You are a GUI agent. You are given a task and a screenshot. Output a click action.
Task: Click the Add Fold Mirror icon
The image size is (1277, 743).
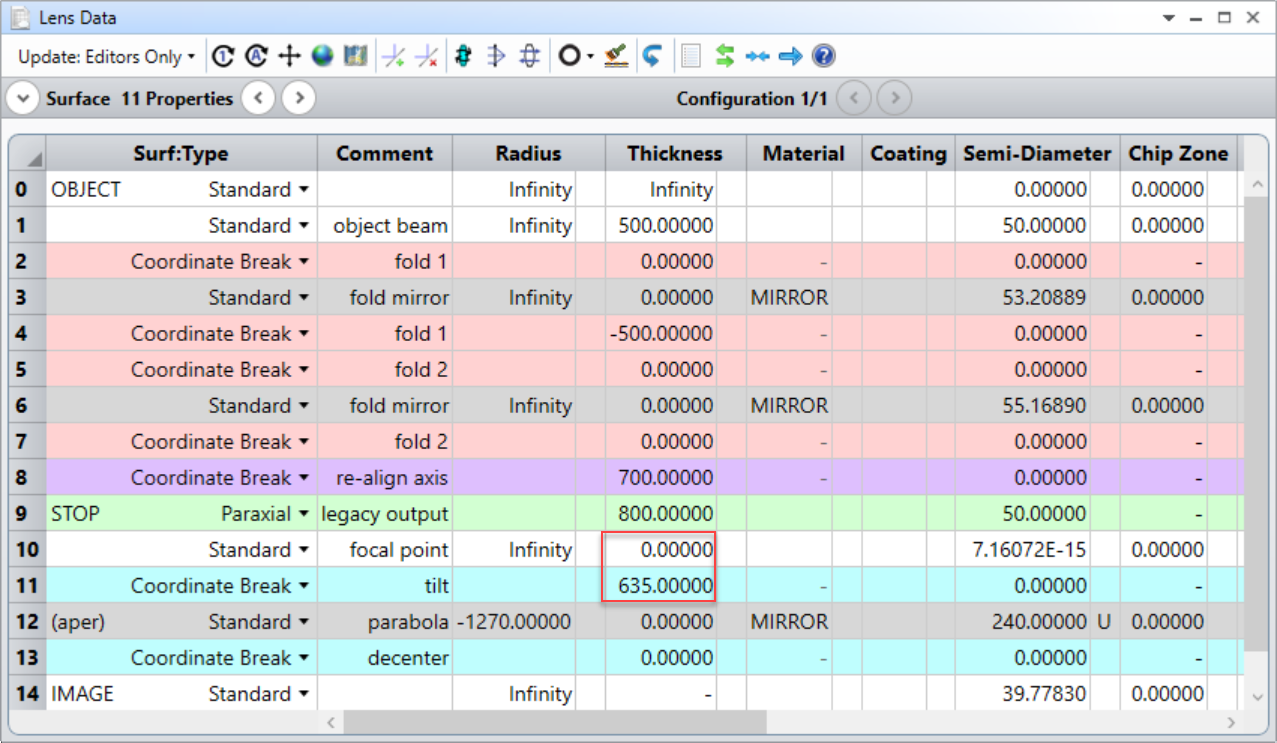(393, 57)
